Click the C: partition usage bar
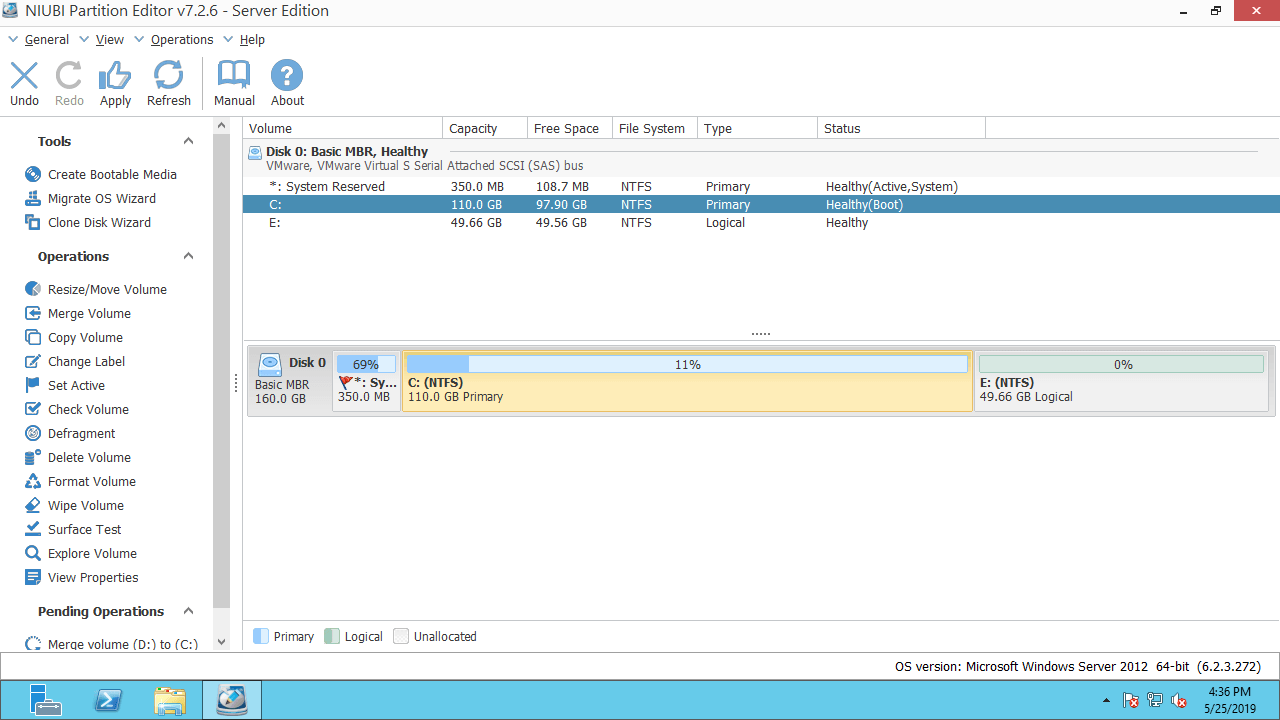Image resolution: width=1280 pixels, height=720 pixels. coord(687,365)
